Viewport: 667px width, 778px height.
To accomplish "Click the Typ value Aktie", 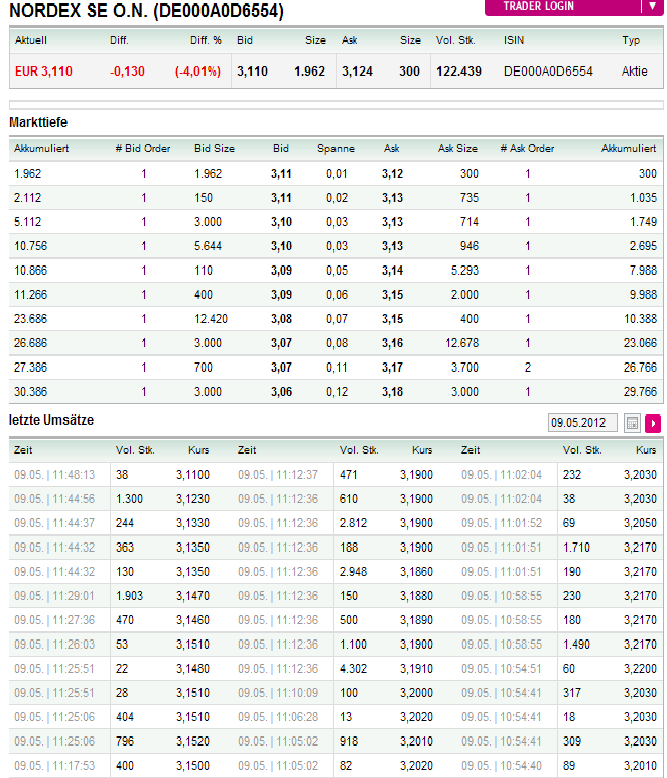I will click(634, 71).
